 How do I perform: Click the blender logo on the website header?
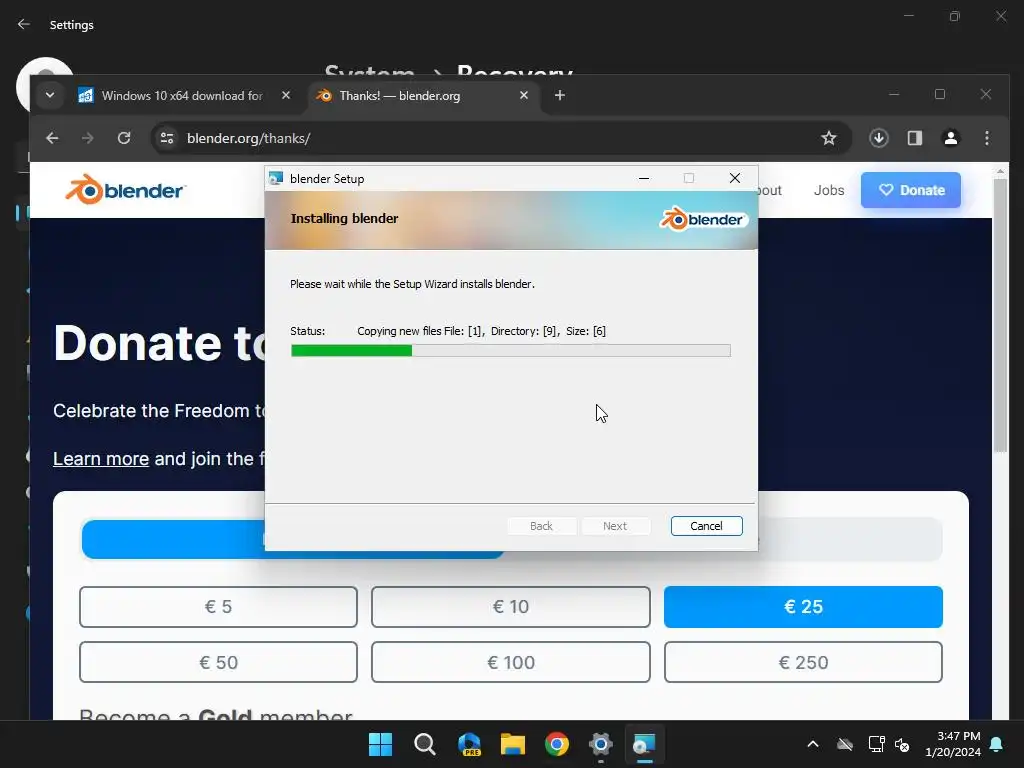pos(125,190)
